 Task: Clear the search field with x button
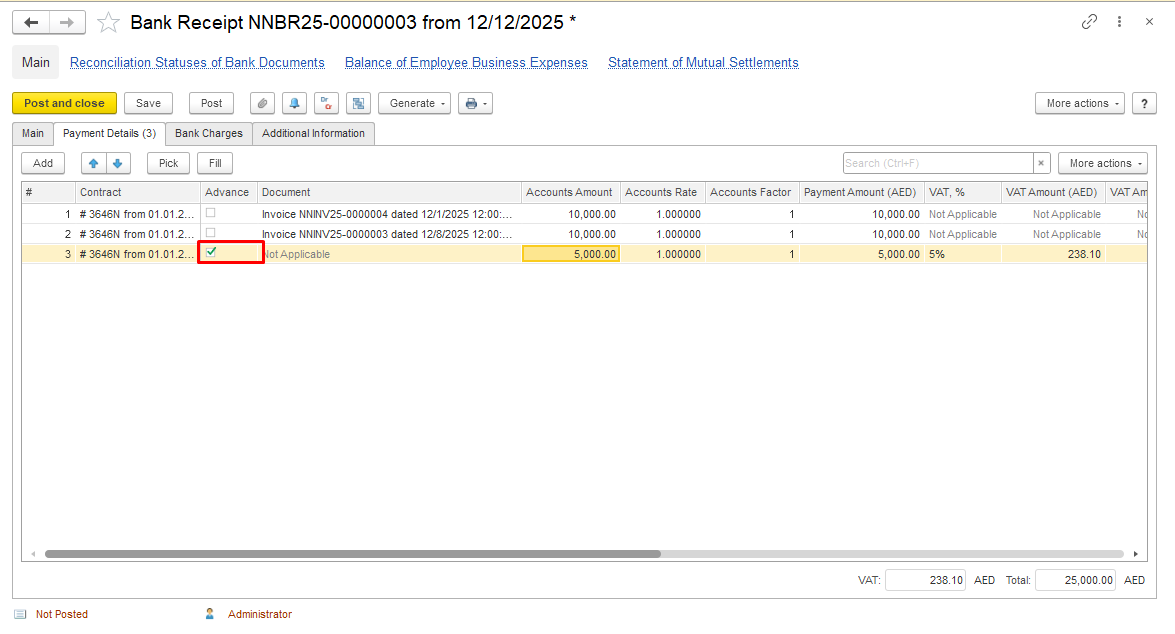tap(1041, 163)
